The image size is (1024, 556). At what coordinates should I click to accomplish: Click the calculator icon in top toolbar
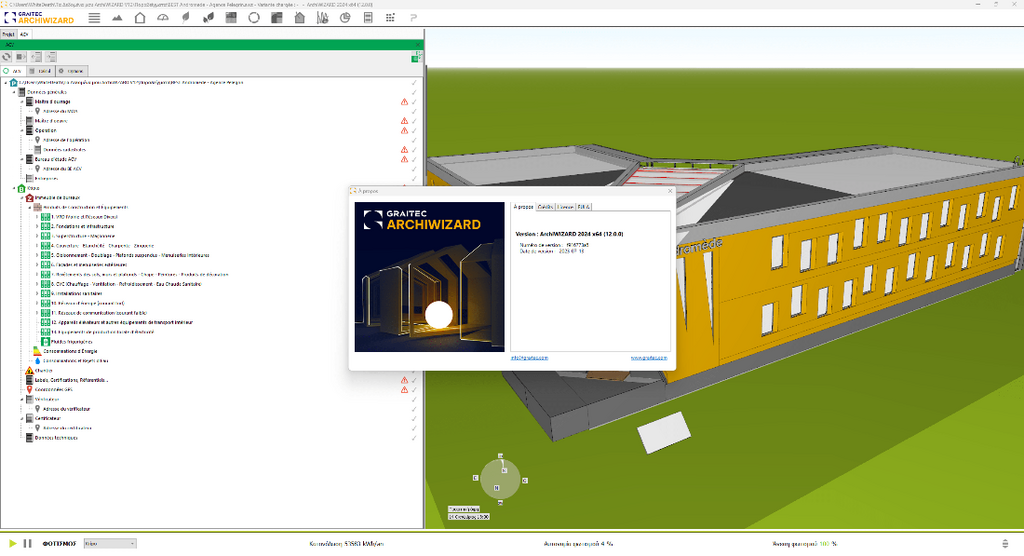pyautogui.click(x=368, y=18)
